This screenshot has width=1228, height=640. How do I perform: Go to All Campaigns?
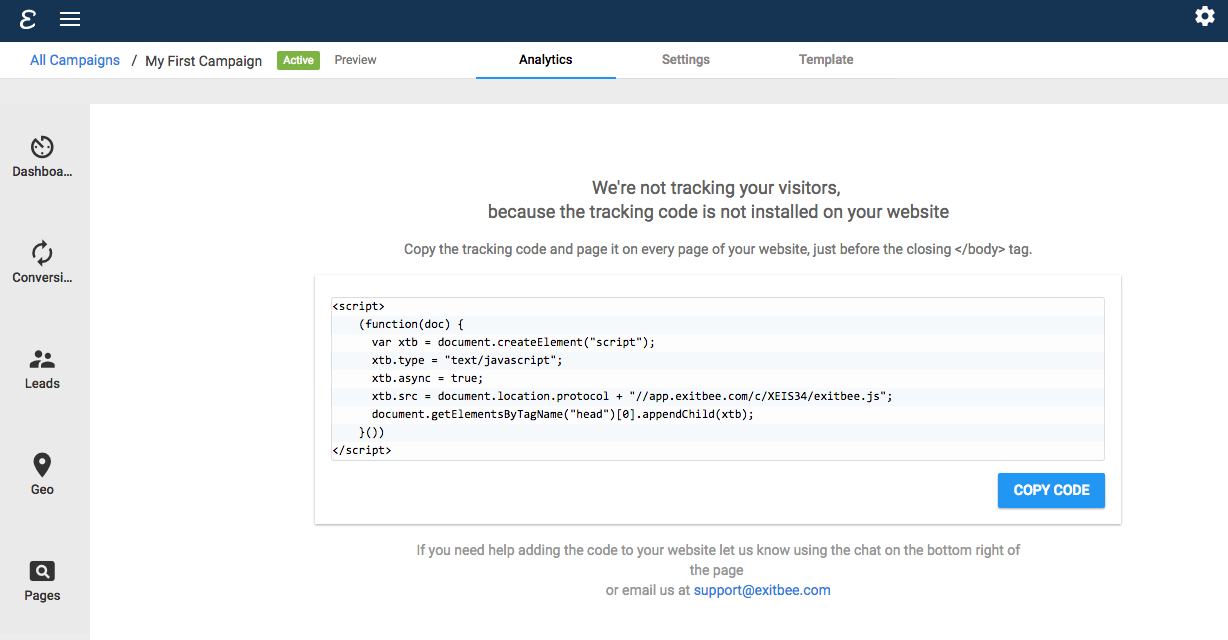tap(75, 60)
